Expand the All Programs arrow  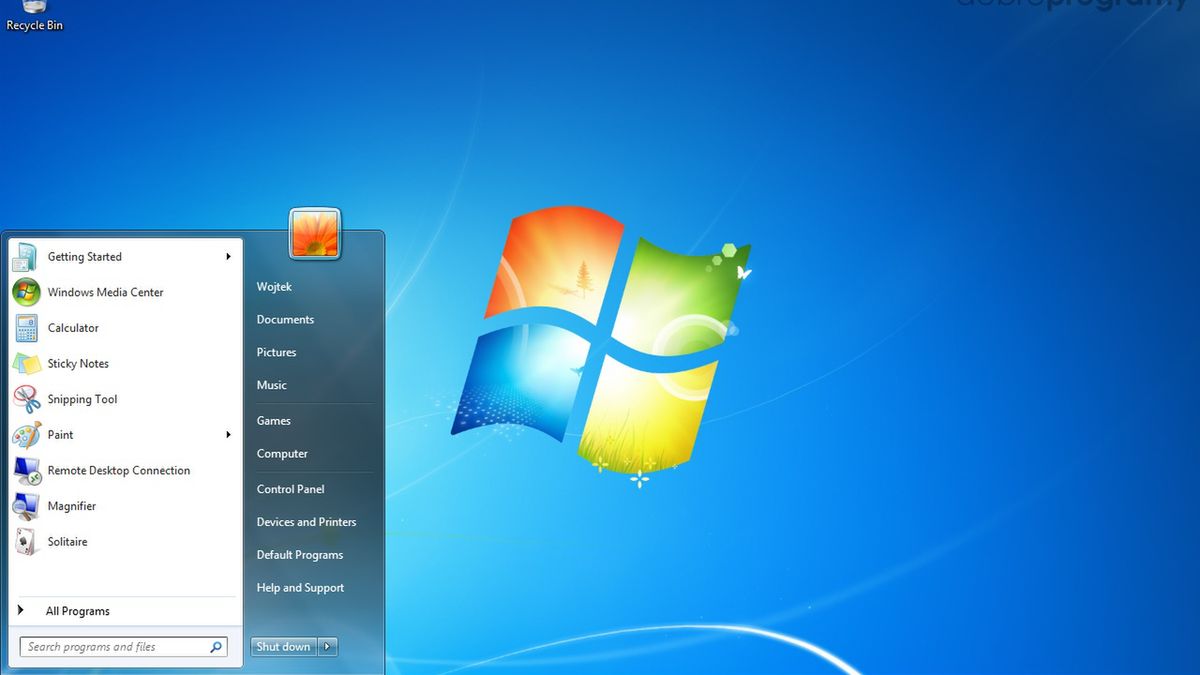pyautogui.click(x=21, y=610)
